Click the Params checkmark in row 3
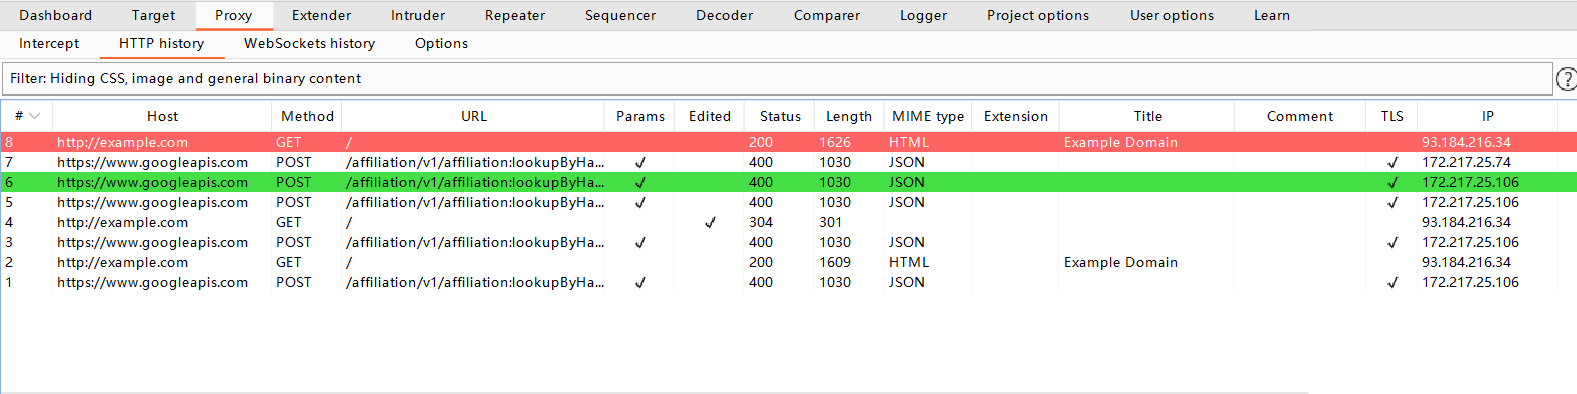1577x394 pixels. [x=640, y=242]
